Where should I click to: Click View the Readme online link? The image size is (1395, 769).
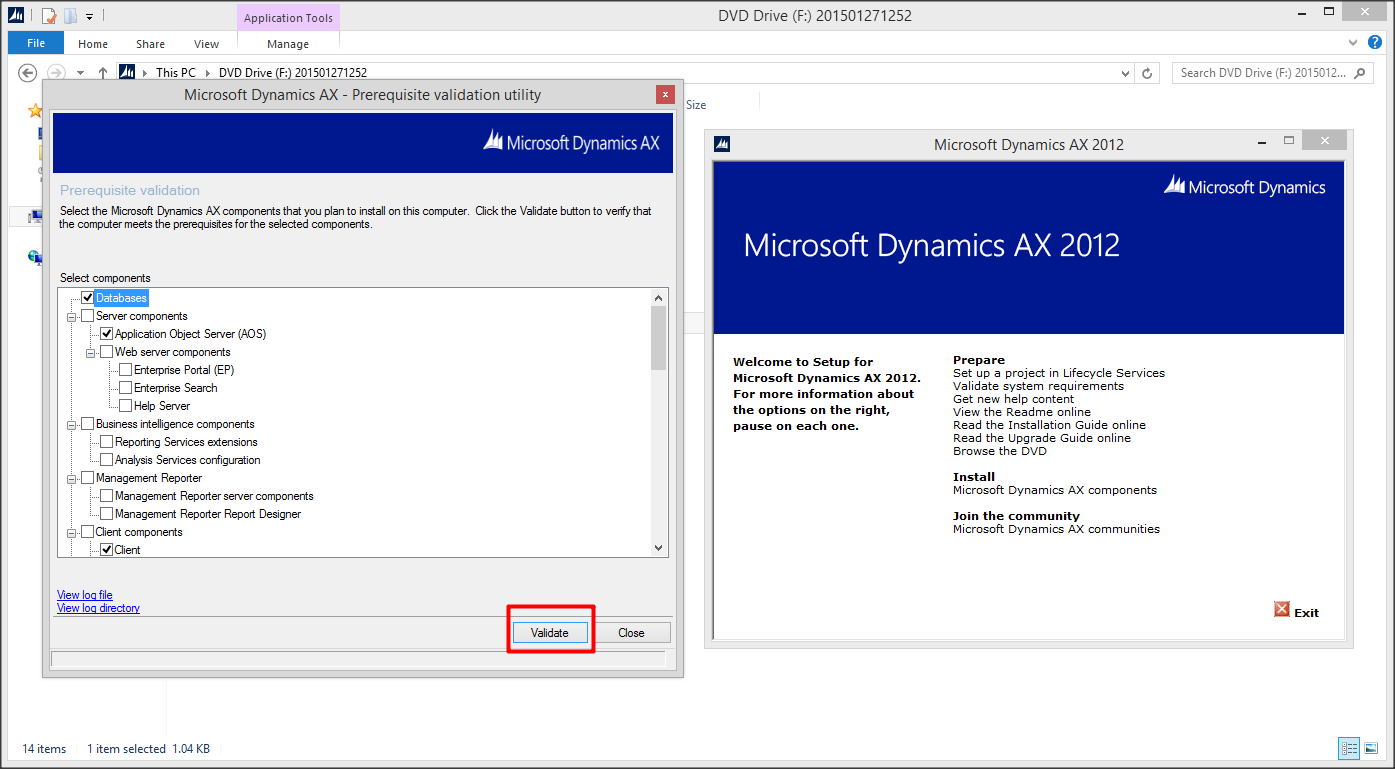pyautogui.click(x=1022, y=412)
